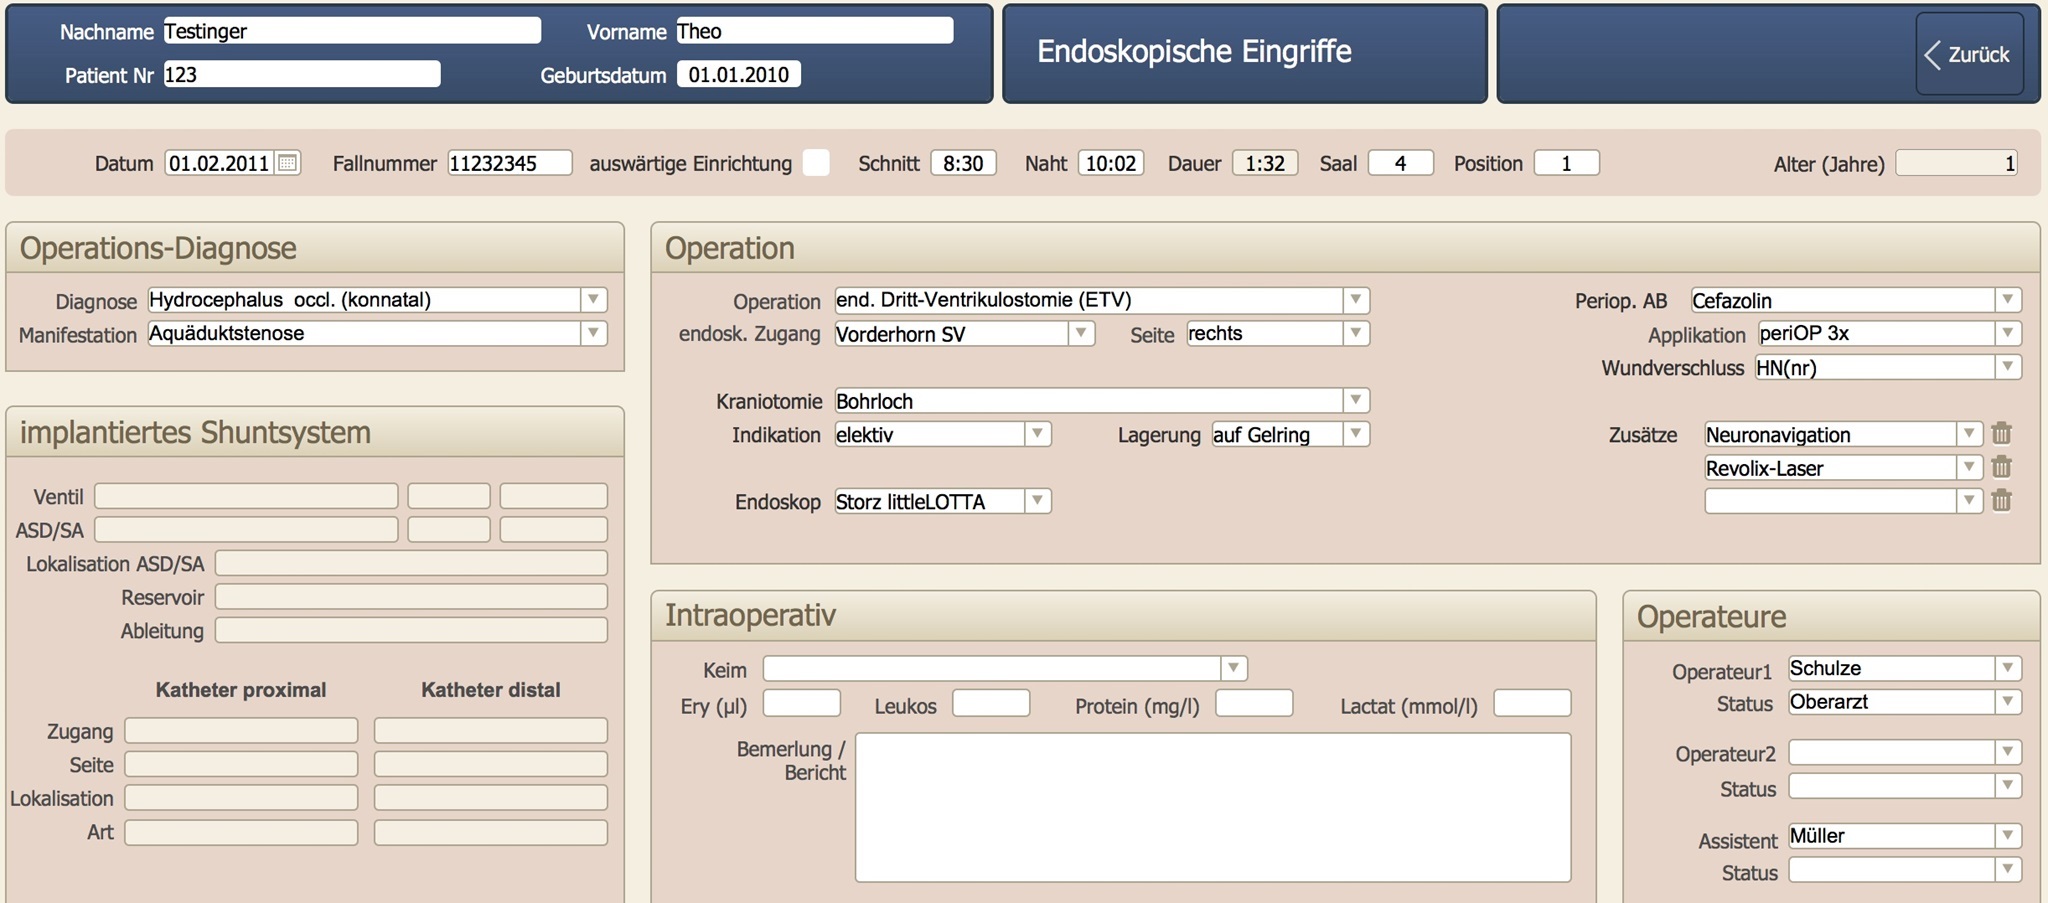This screenshot has width=2048, height=903.
Task: Open the calendar picker next to Datum
Action: pos(287,163)
